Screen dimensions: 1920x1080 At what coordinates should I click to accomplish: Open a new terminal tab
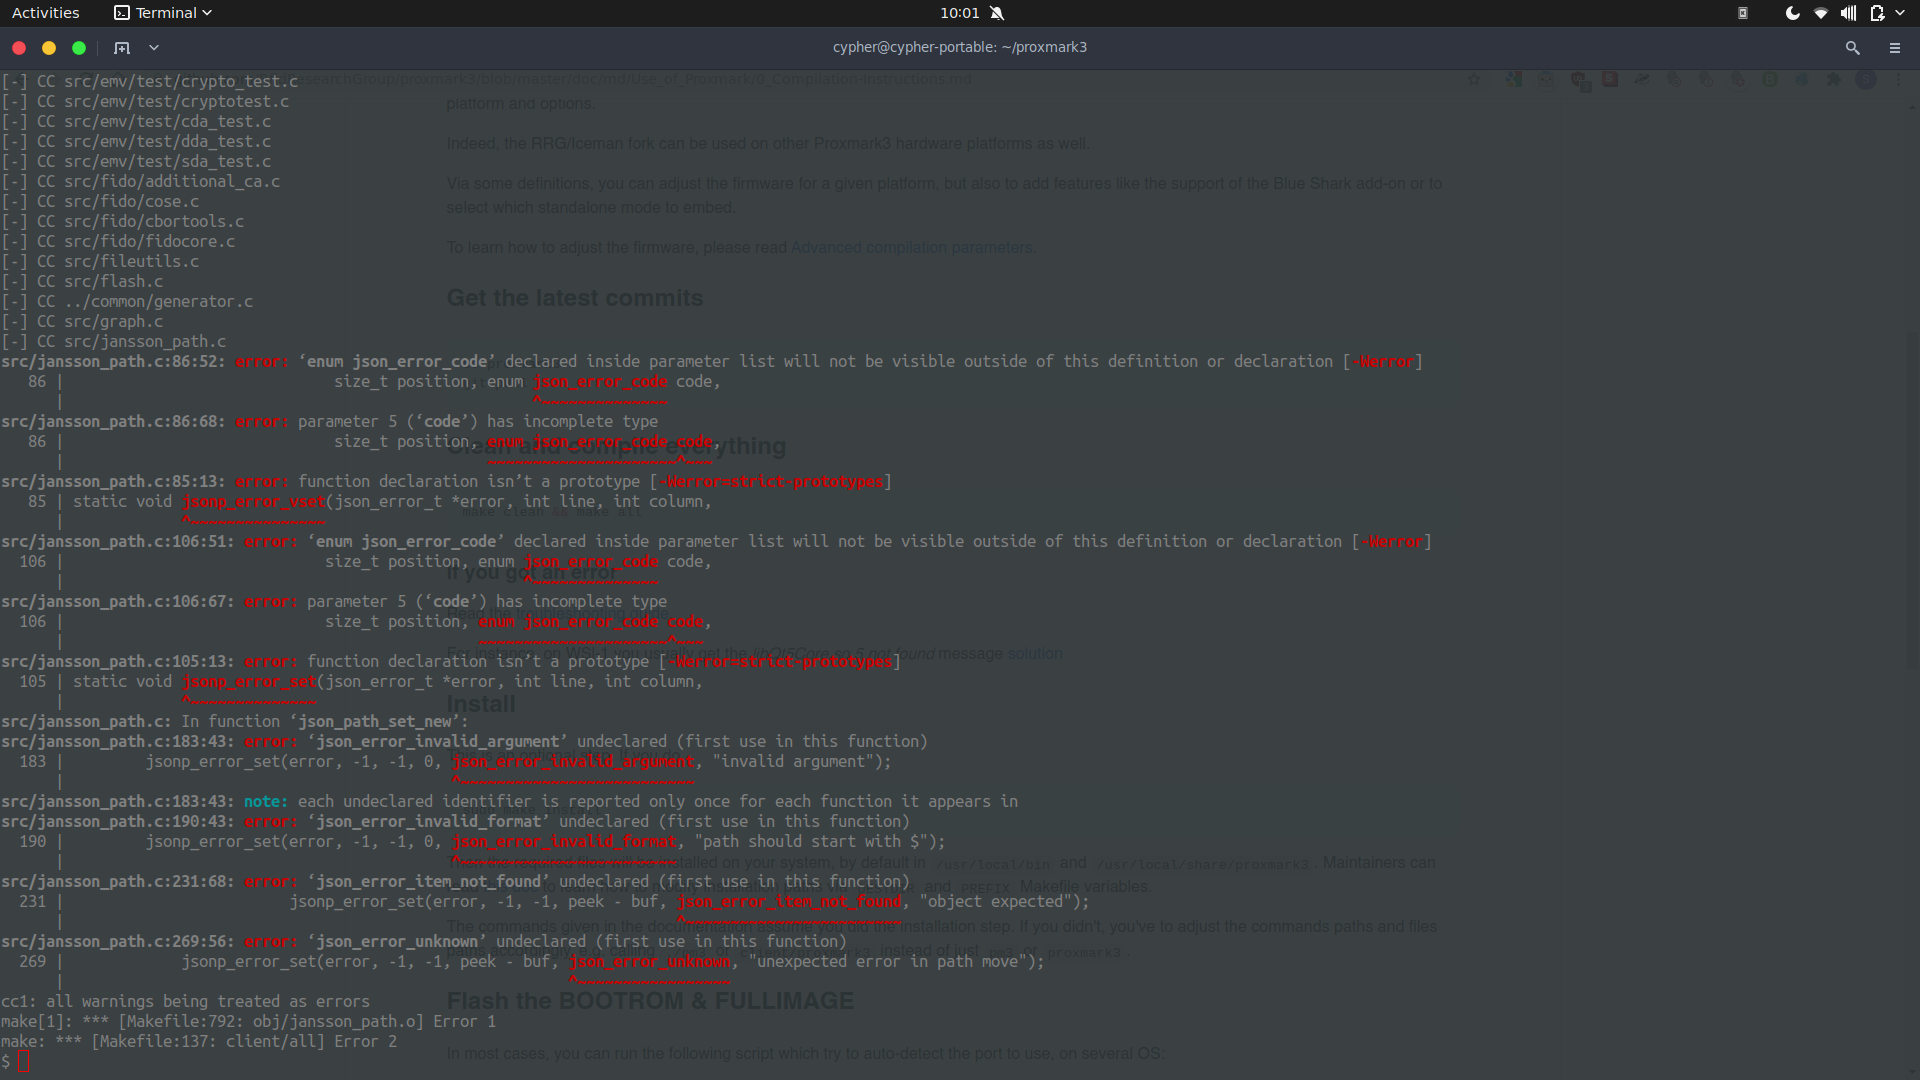point(121,47)
